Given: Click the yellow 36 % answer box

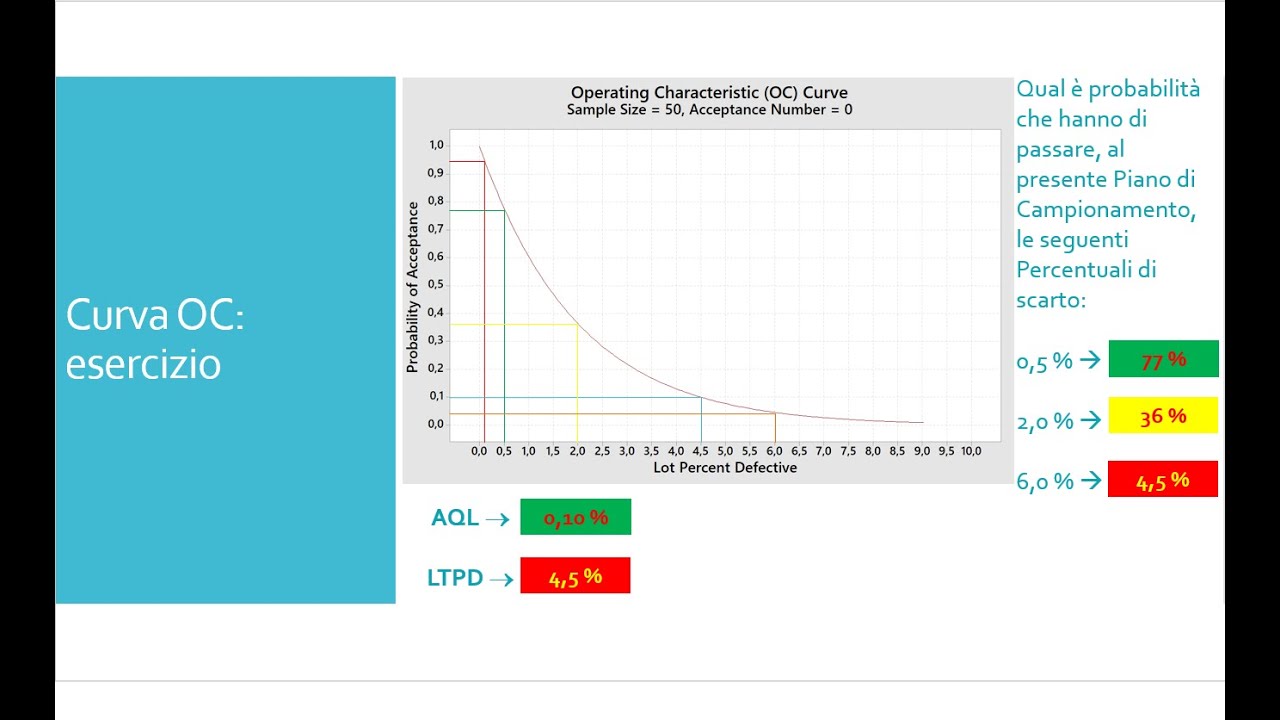Looking at the screenshot, I should (1163, 415).
